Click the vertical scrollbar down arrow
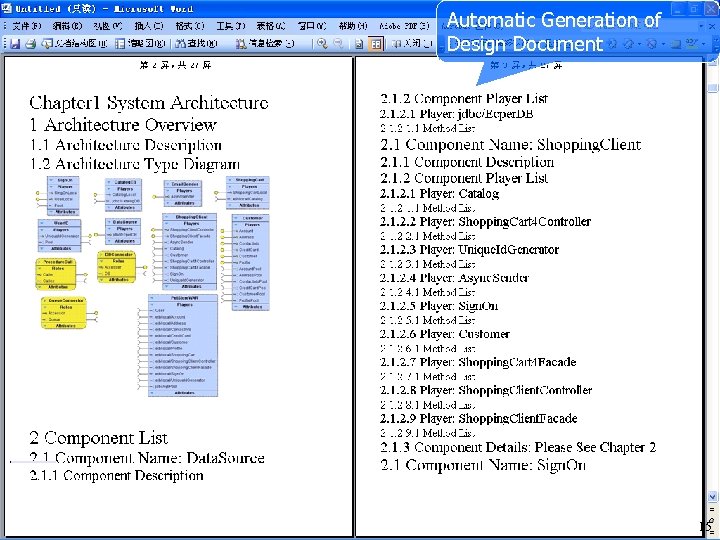This screenshot has width=720, height=540. [712, 496]
